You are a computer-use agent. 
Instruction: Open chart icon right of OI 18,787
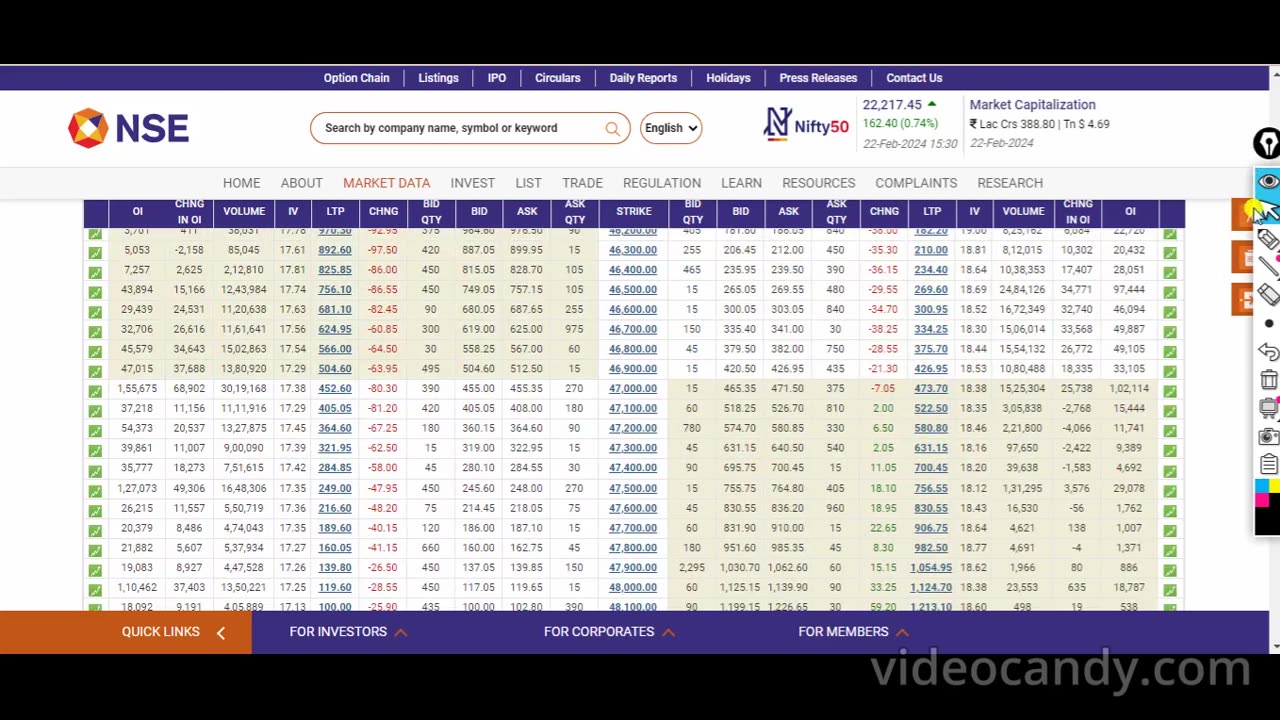(1170, 590)
